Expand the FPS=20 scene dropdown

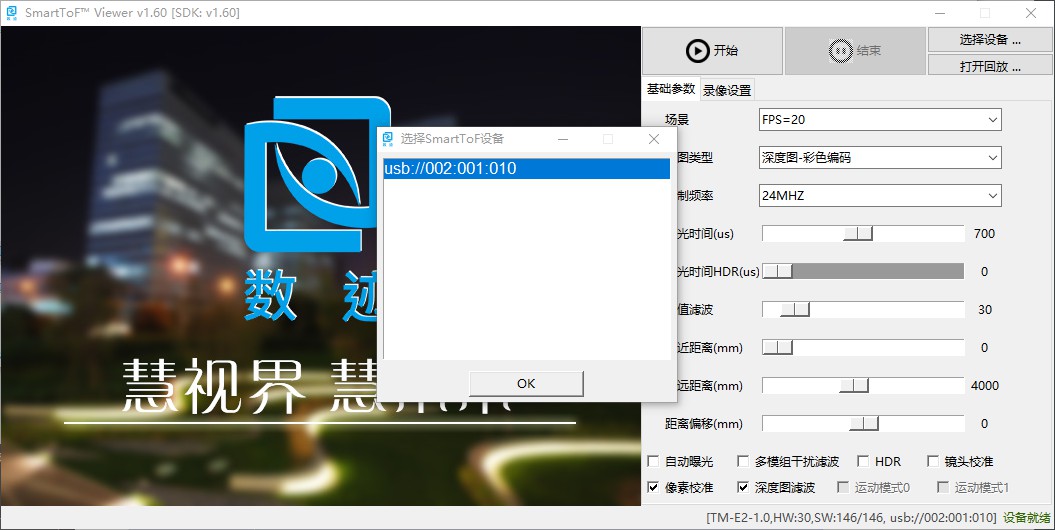(x=880, y=120)
